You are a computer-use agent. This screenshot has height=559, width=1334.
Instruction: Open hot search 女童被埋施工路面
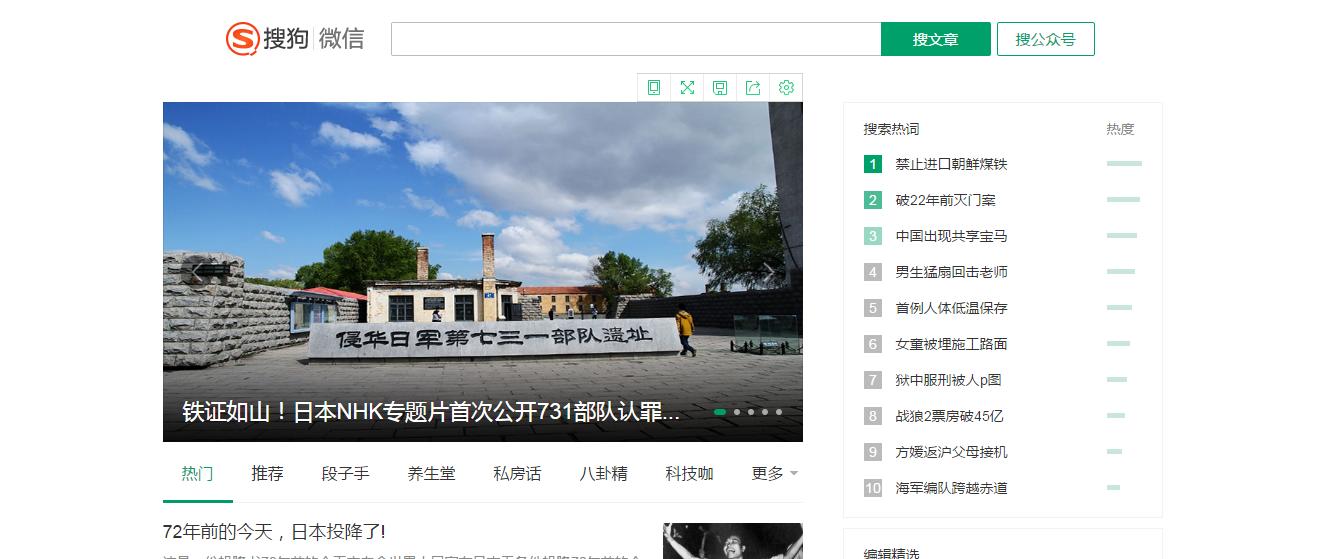click(x=951, y=344)
